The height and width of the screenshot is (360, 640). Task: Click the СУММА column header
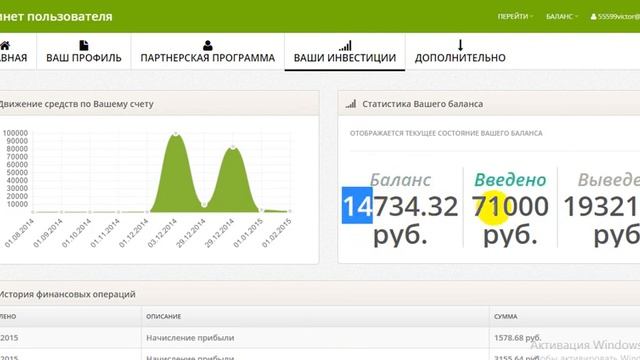(x=506, y=316)
